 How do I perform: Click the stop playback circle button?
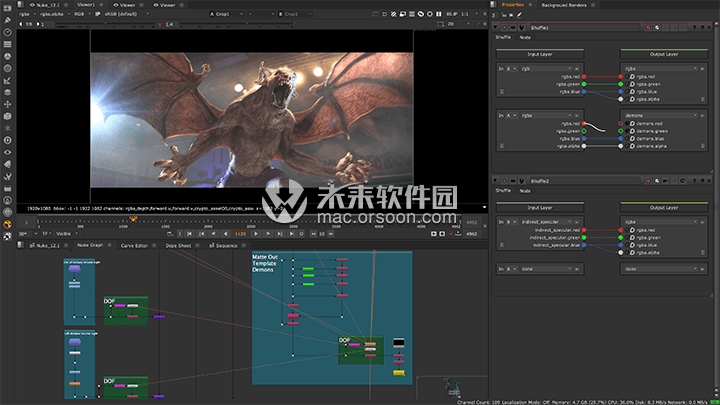[x=302, y=234]
